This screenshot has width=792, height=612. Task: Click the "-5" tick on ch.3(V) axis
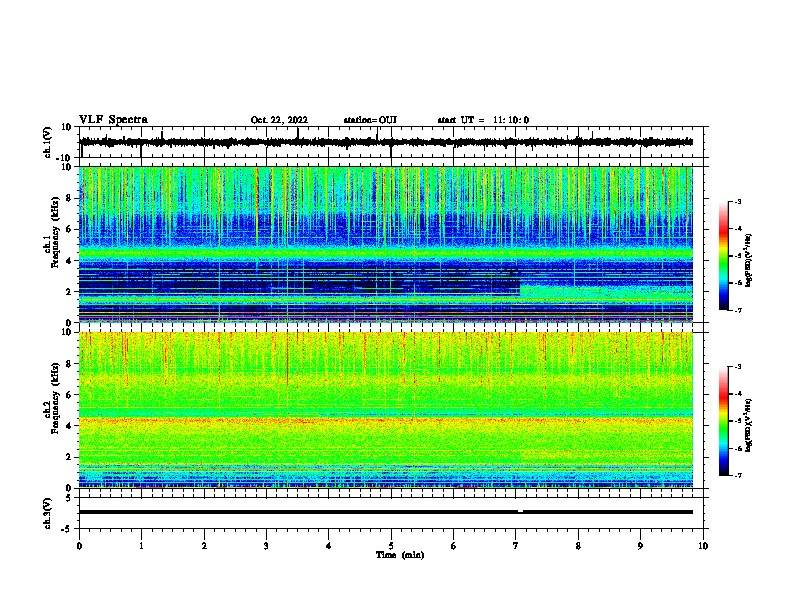[x=67, y=529]
